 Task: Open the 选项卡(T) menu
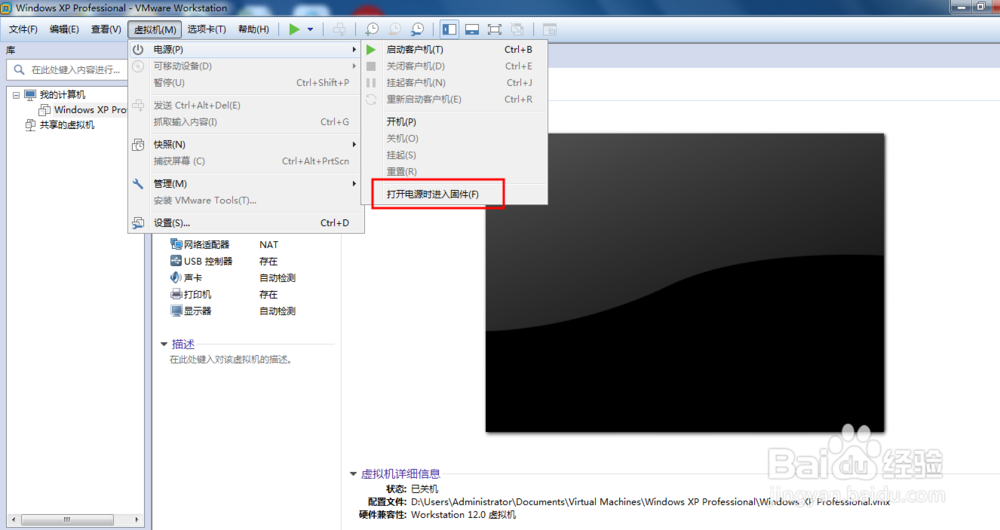[x=207, y=29]
